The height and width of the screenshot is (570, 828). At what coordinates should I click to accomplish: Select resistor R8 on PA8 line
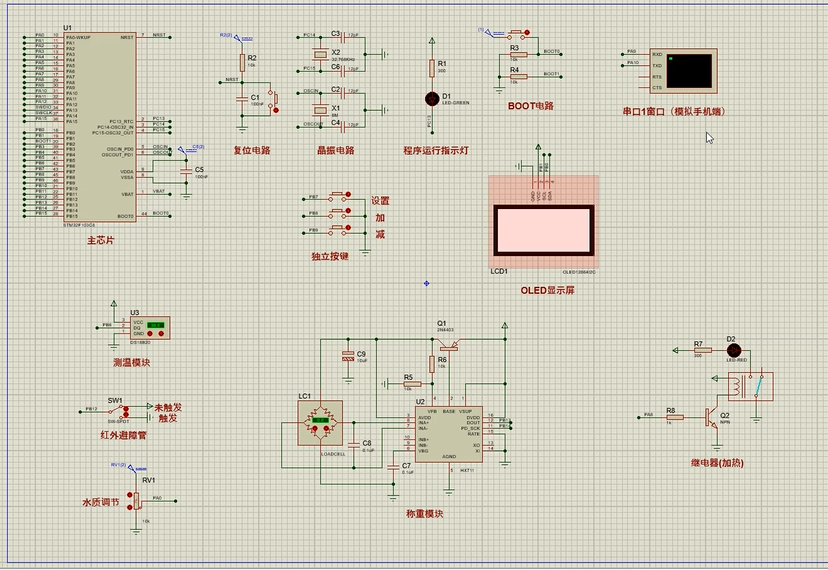pos(675,417)
